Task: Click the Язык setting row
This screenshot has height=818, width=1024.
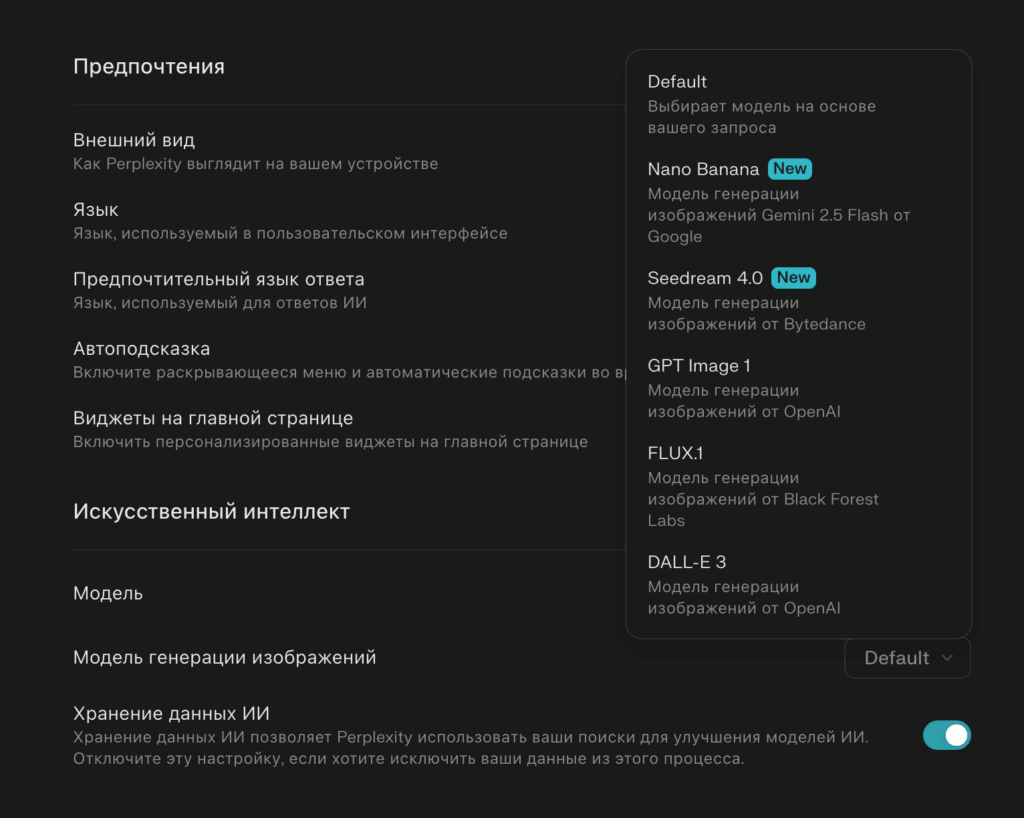Action: coord(96,210)
